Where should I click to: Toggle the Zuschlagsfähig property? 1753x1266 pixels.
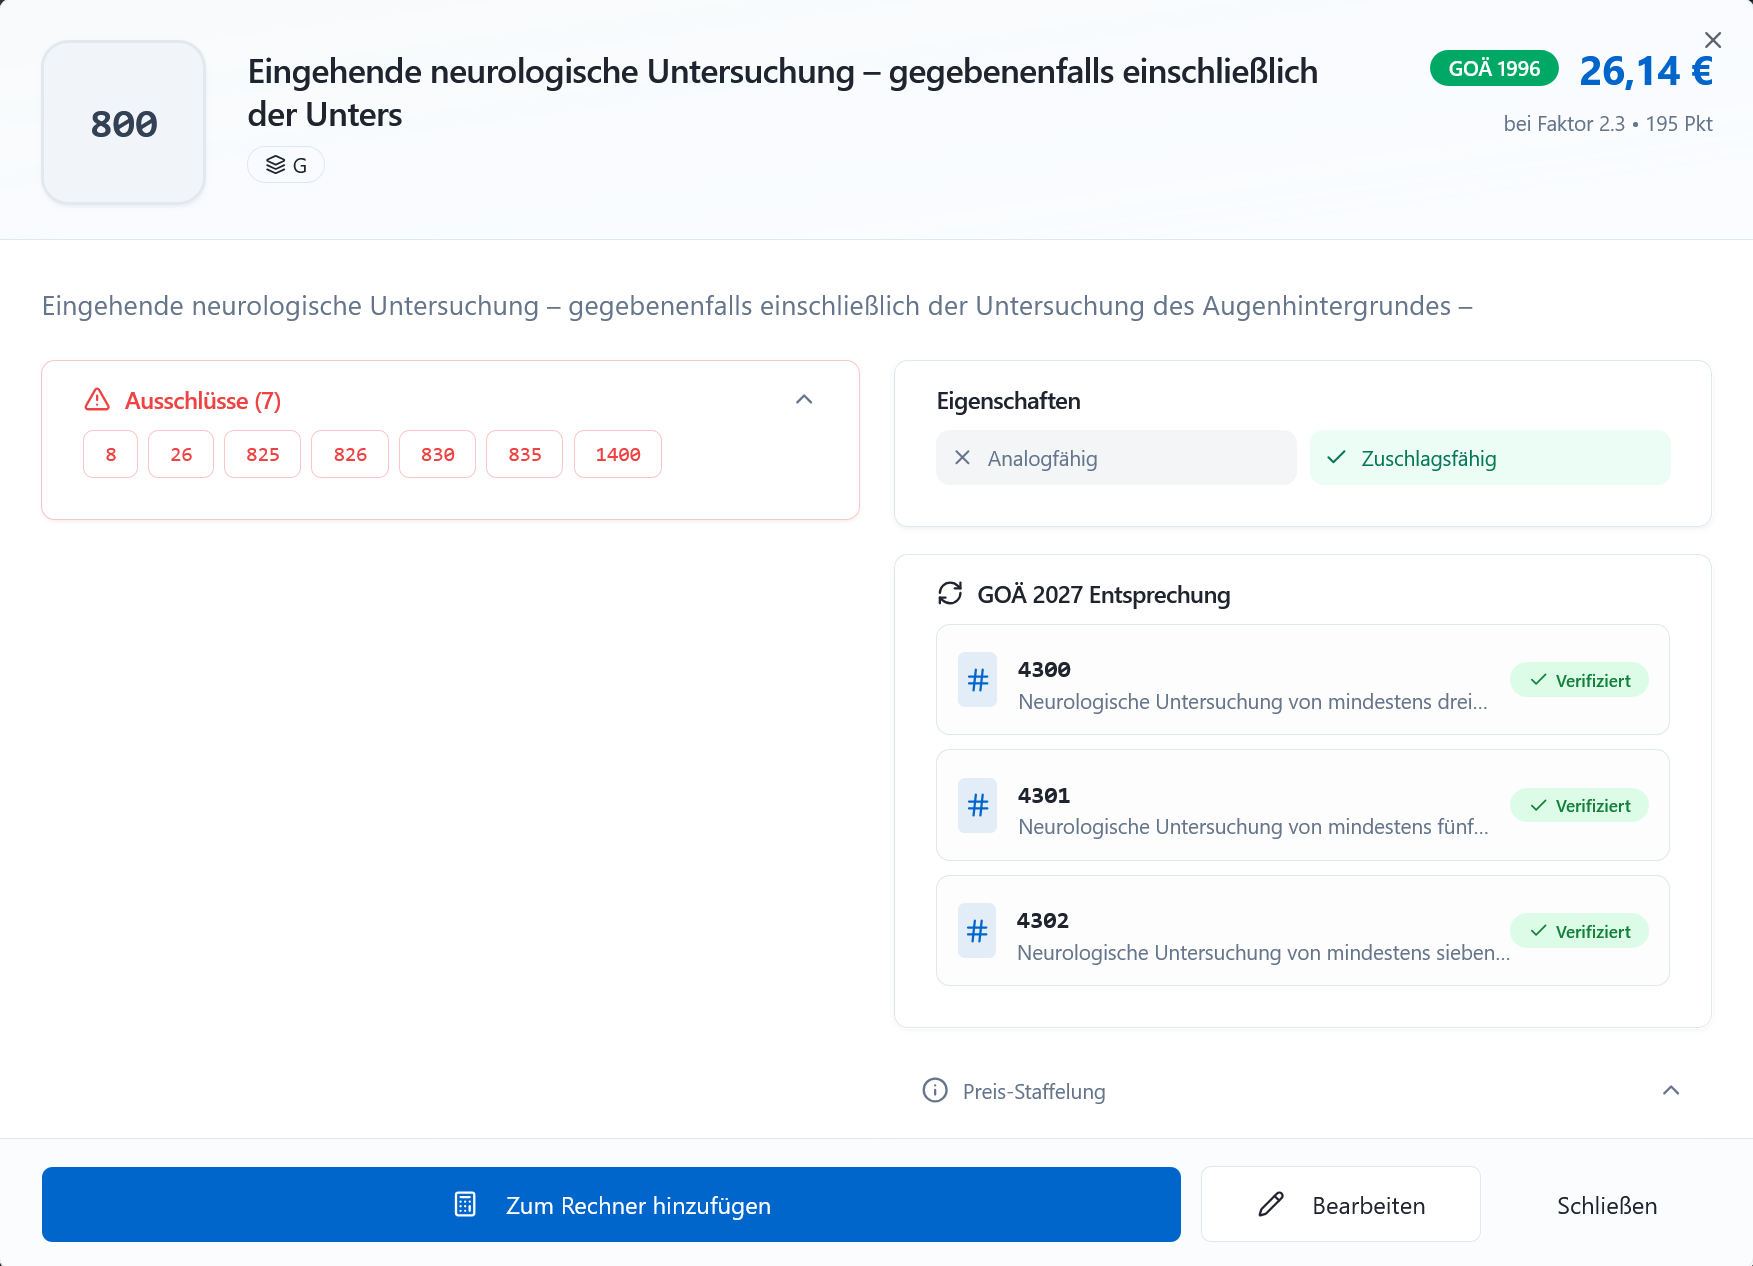click(1489, 458)
